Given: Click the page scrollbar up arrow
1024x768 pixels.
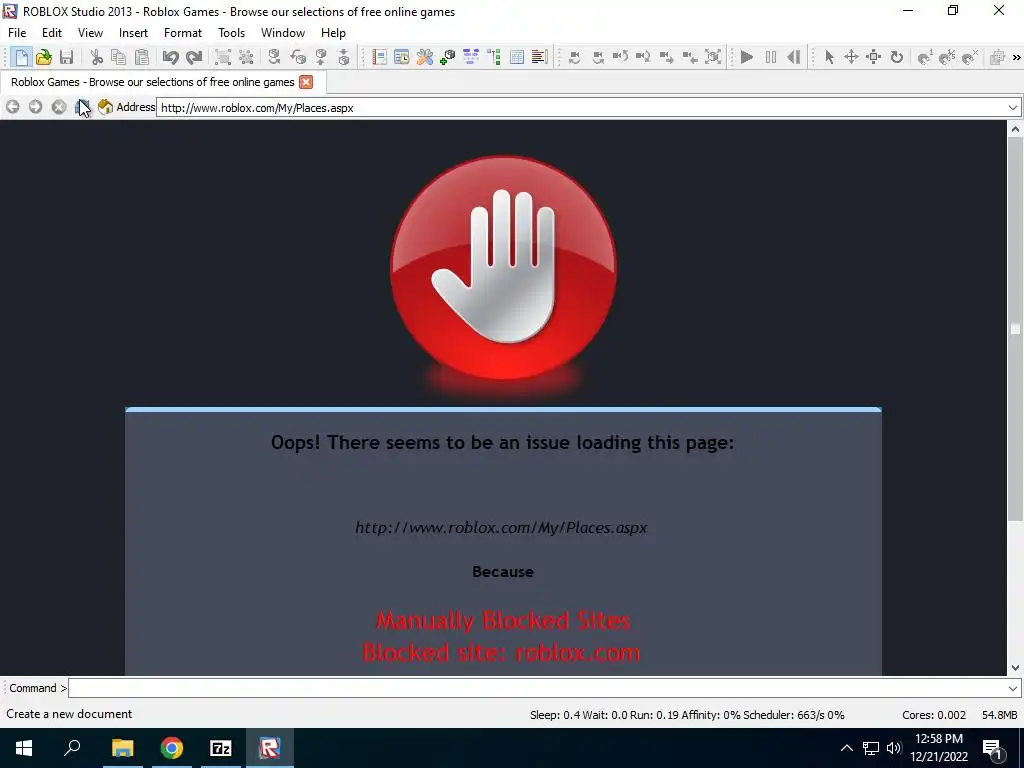Looking at the screenshot, I should click(1016, 129).
